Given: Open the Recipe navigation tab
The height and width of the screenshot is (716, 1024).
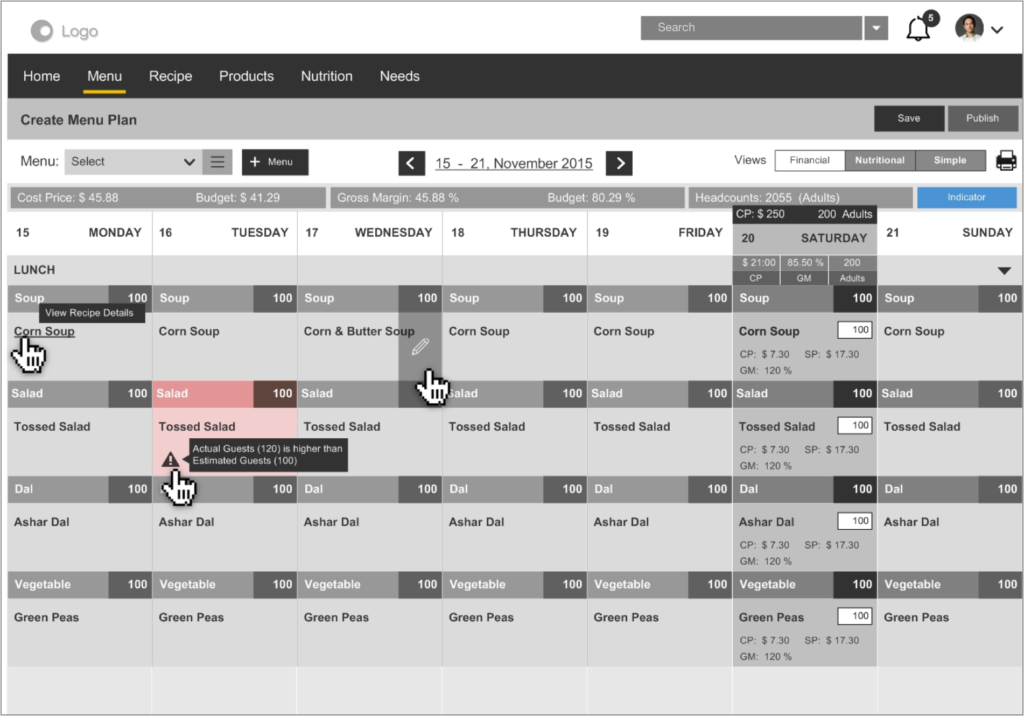Looking at the screenshot, I should click(x=170, y=76).
